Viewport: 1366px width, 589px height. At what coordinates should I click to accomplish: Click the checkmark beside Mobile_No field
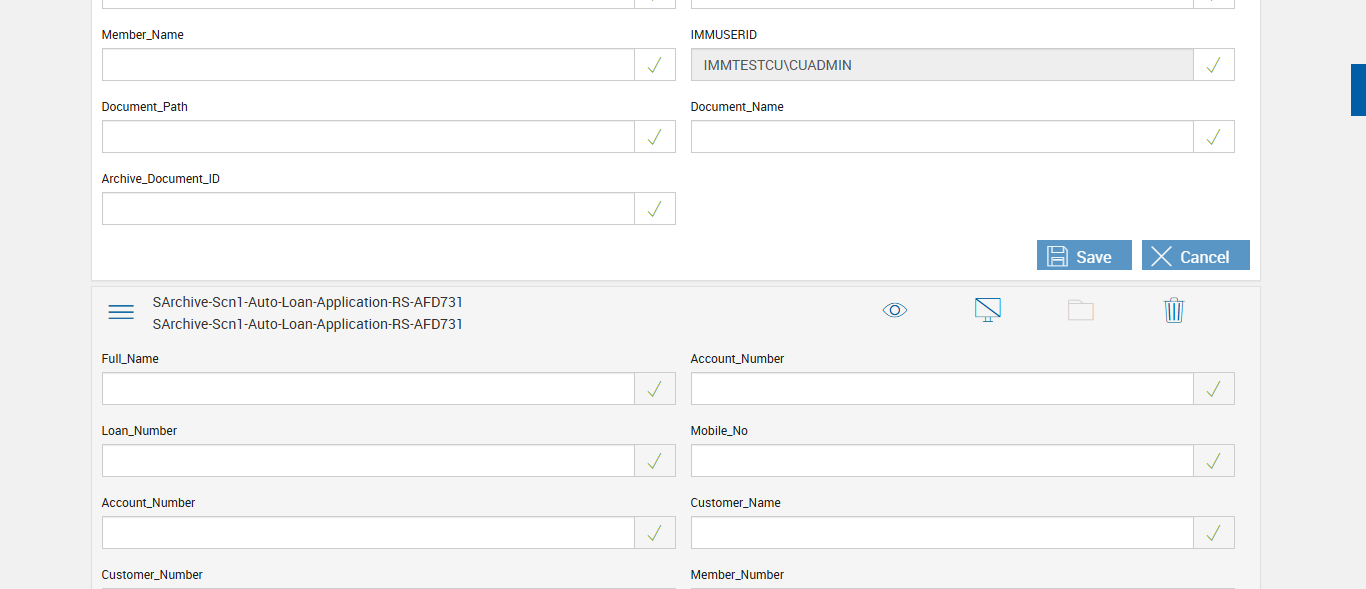[1214, 461]
